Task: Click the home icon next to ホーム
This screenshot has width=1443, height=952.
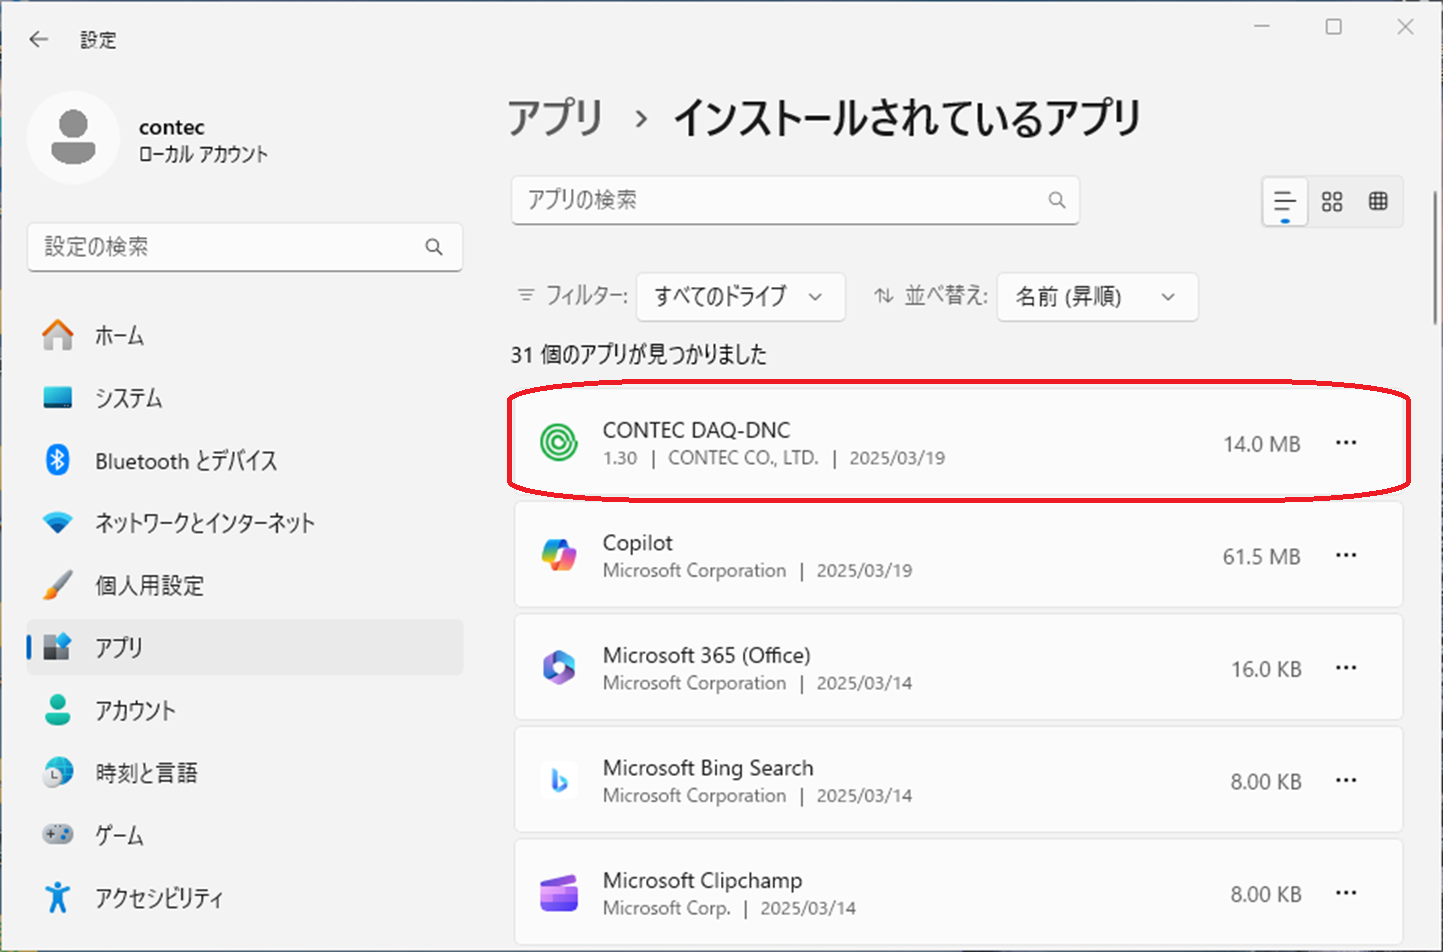Action: pos(58,335)
